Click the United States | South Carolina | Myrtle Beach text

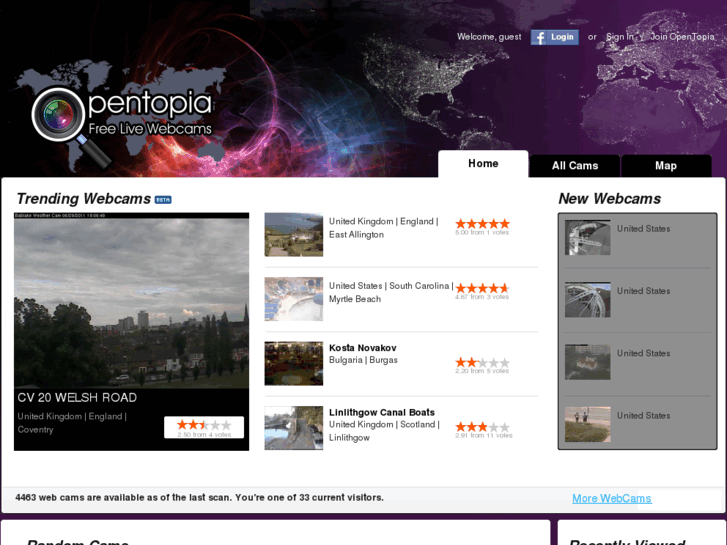click(x=391, y=292)
